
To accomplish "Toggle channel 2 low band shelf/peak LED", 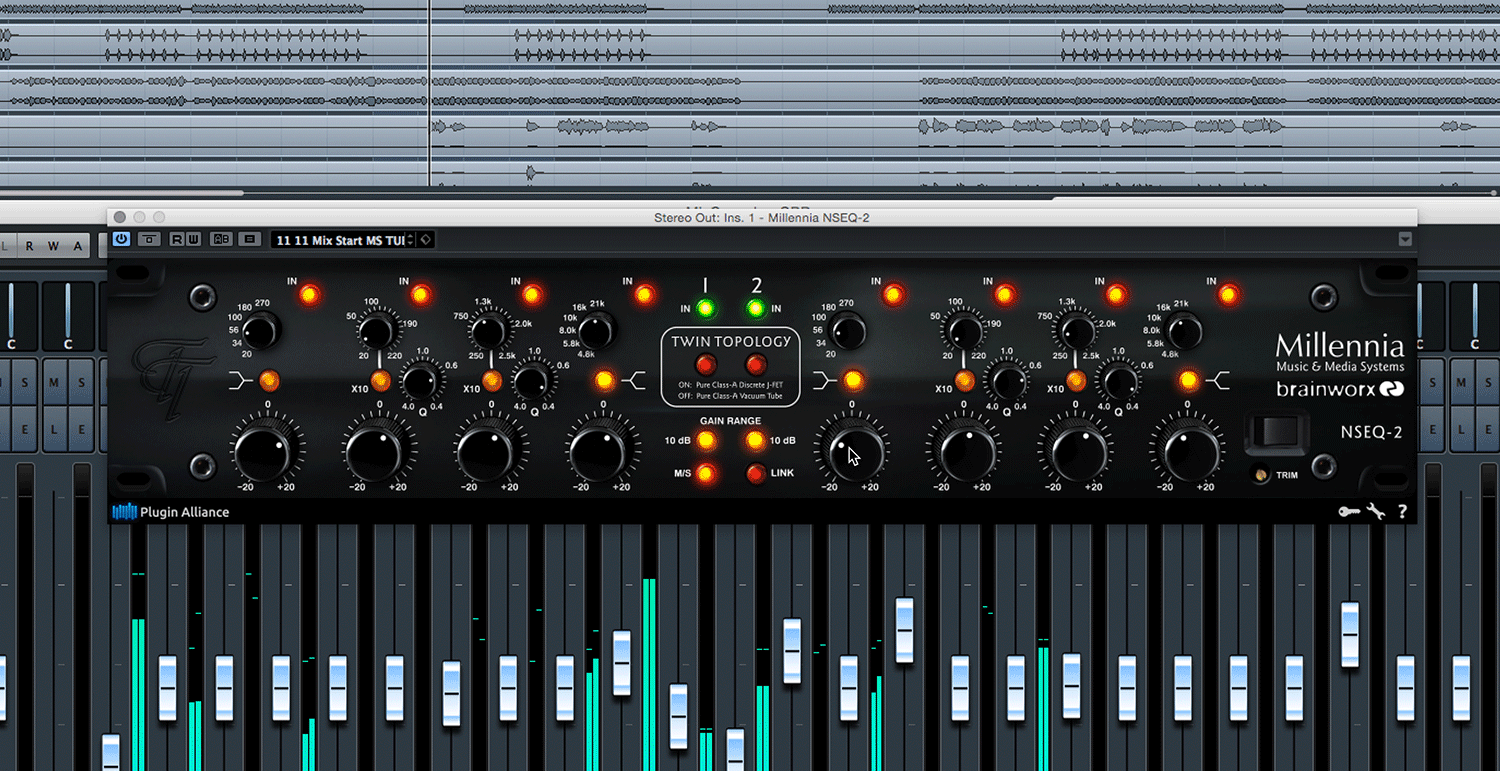I will 852,380.
